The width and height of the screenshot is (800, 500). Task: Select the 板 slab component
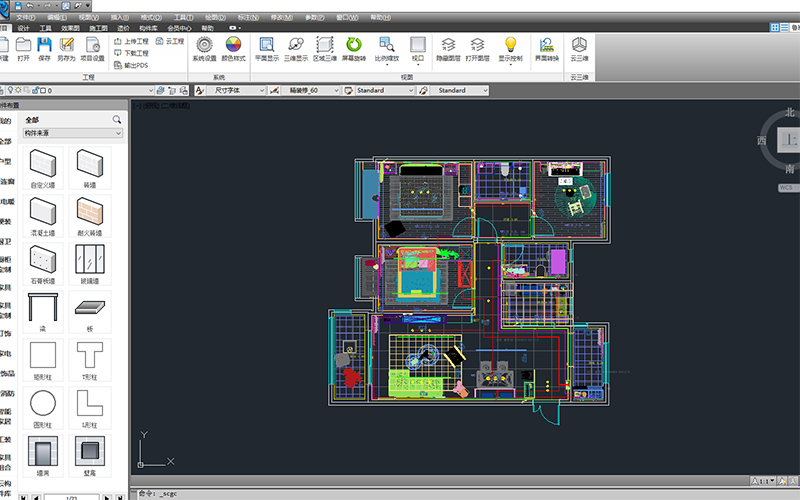[x=90, y=312]
